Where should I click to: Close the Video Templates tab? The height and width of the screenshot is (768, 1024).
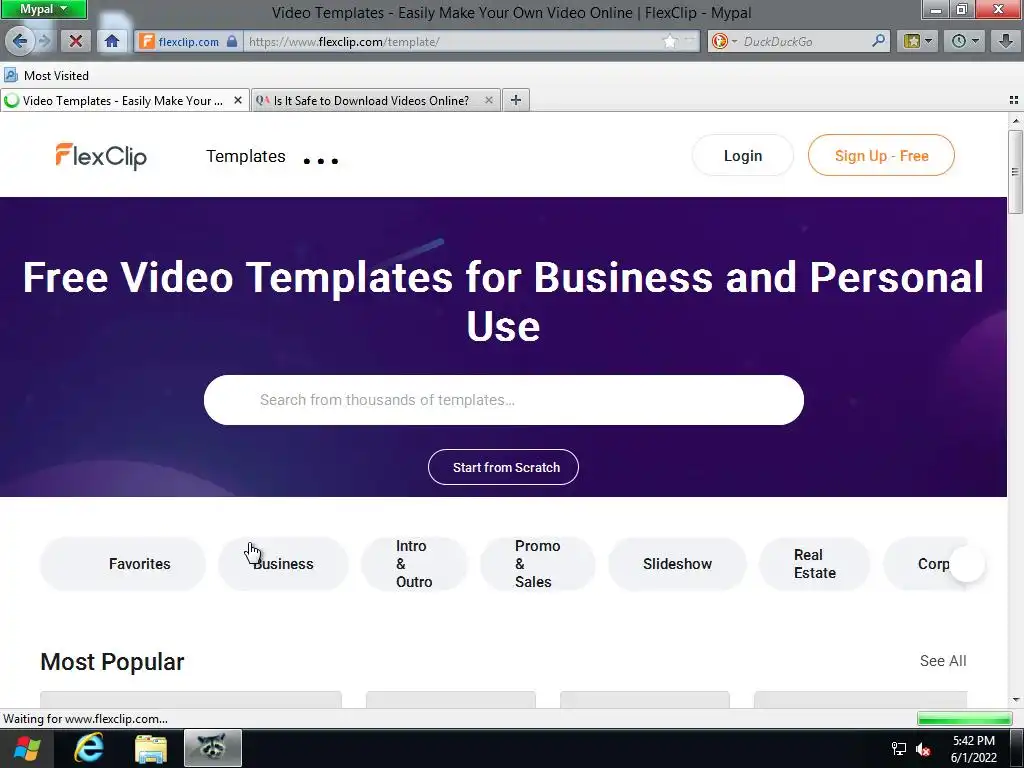238,101
